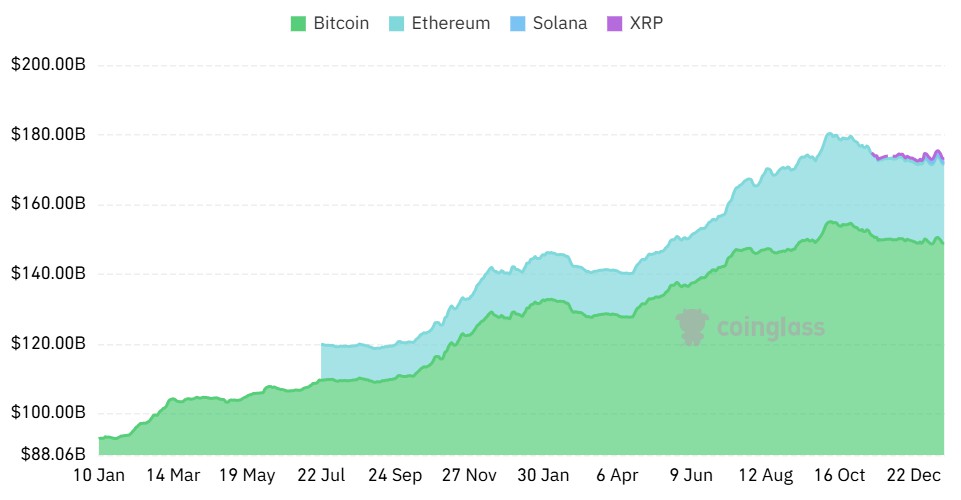Click the purple XRP legend swatch

coord(615,22)
